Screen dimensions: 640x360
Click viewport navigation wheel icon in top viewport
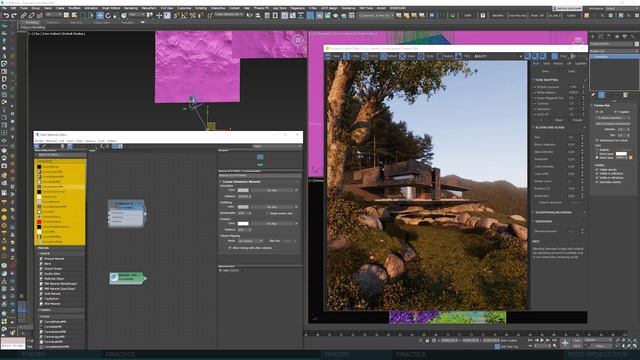[298, 40]
